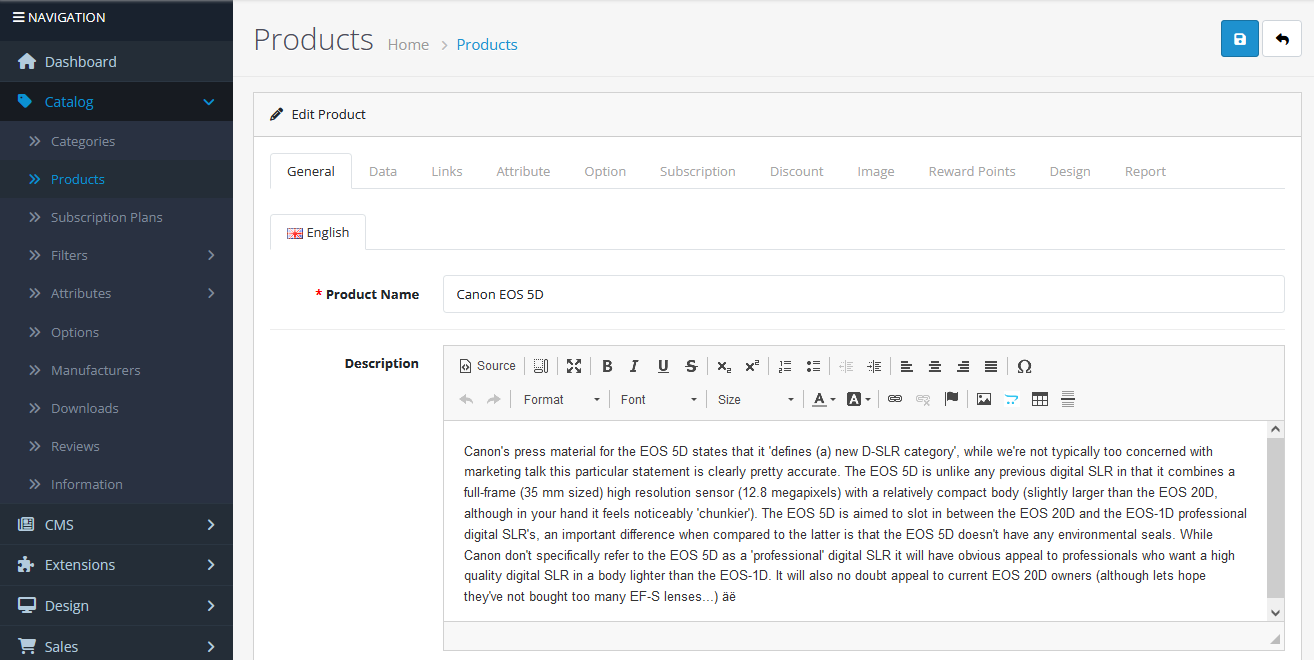Open the Format dropdown
Screen dimensions: 1314x660
[x=561, y=399]
